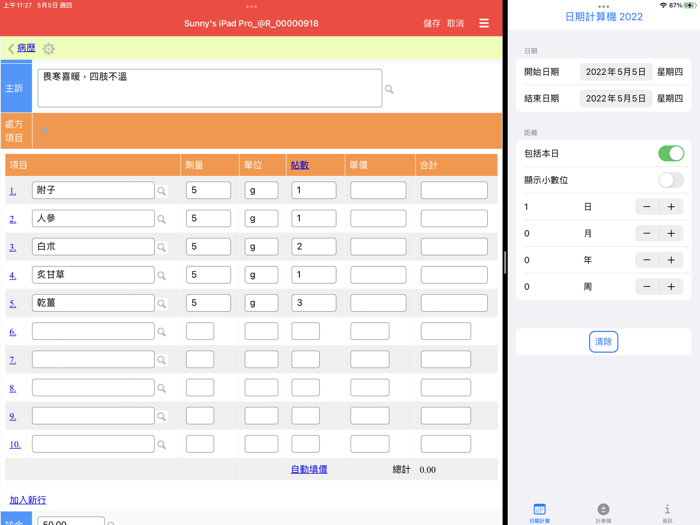Screen dimensions: 700x525
Task: Click the search icon for the 炙甘草 row
Action: 162,275
